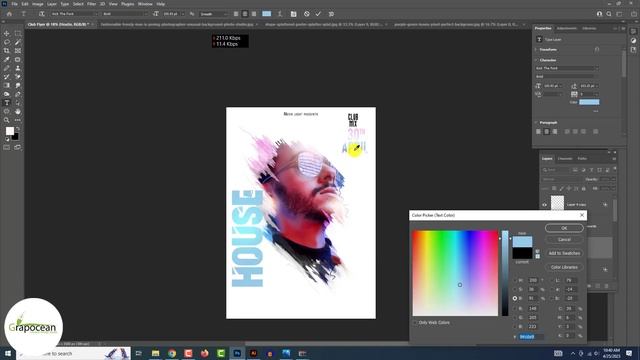The image size is (640, 360).
Task: Collapse the Transform section in Properties
Action: coord(536,49)
